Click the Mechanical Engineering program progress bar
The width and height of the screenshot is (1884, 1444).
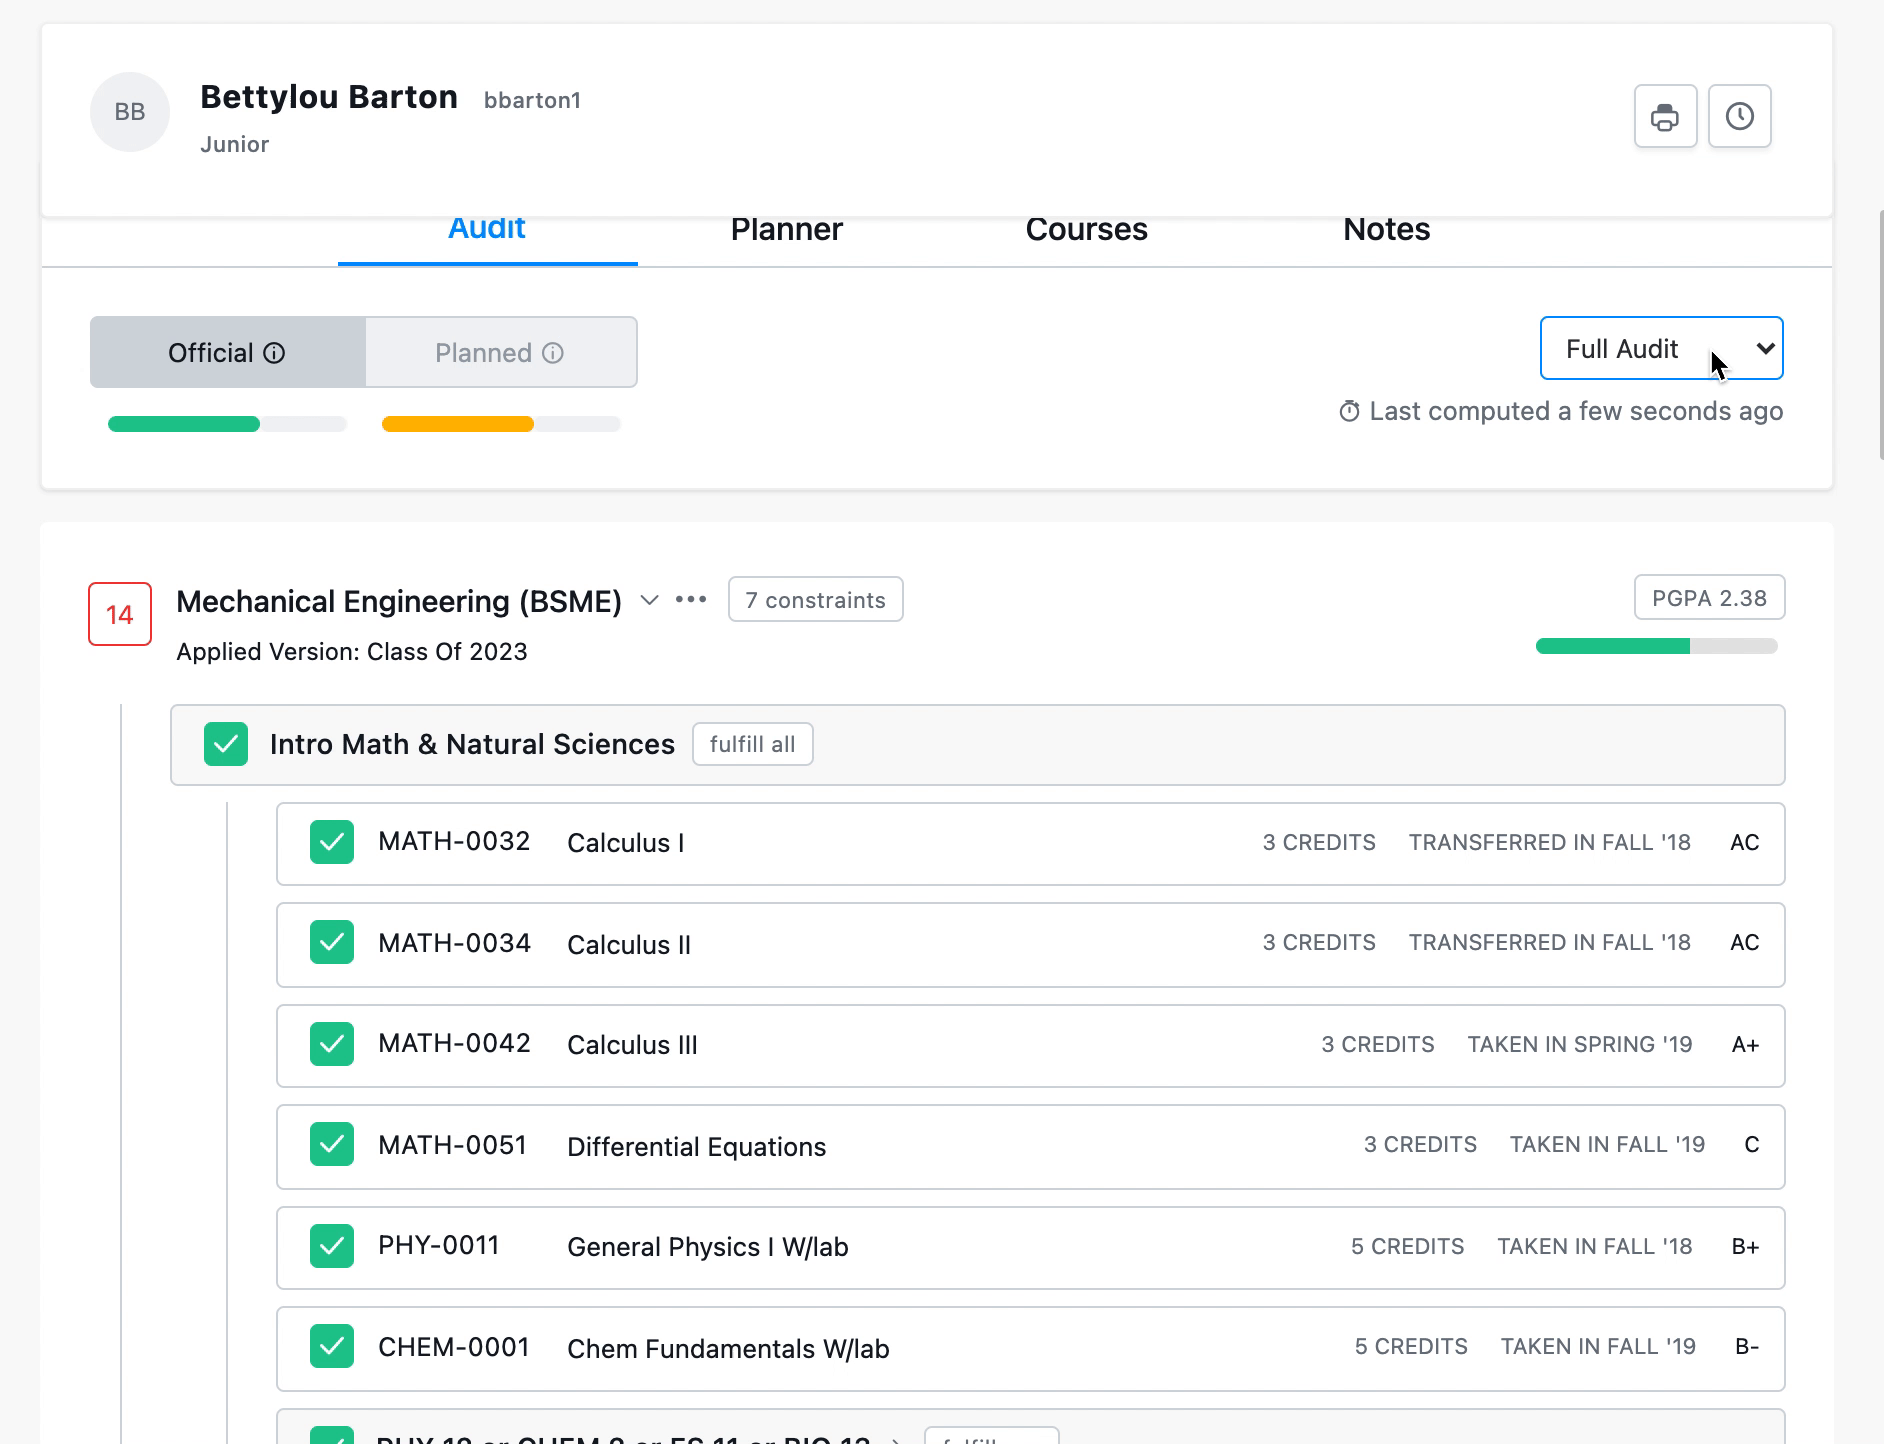[1656, 646]
